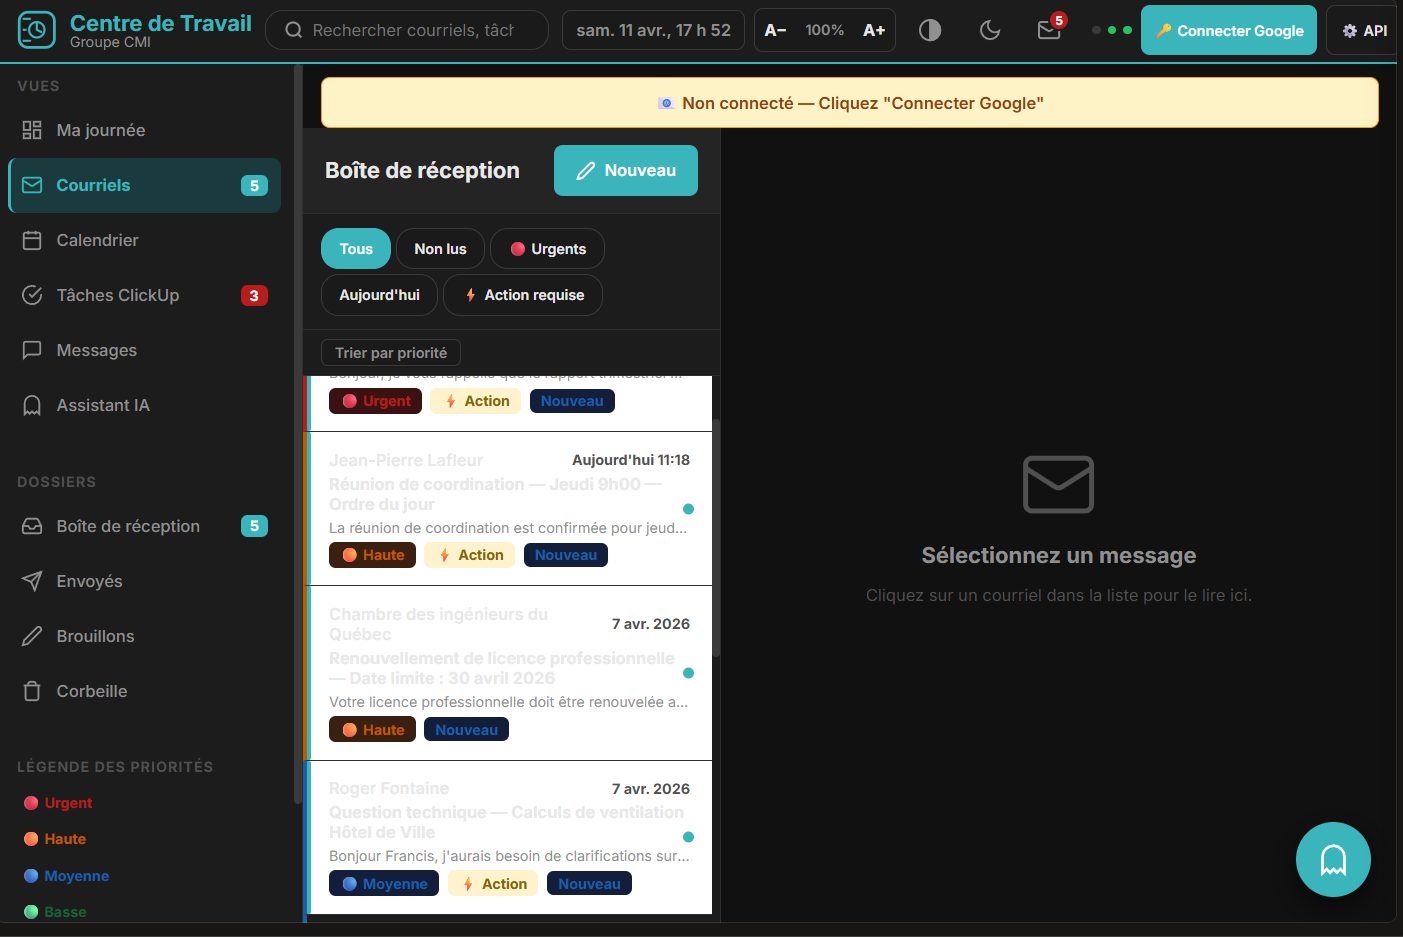Image resolution: width=1403 pixels, height=937 pixels.
Task: Open the floating assistant chat button
Action: click(1333, 859)
